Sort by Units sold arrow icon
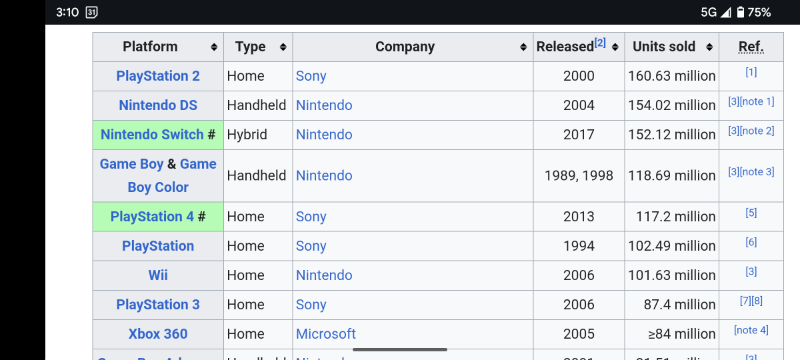 [x=709, y=47]
